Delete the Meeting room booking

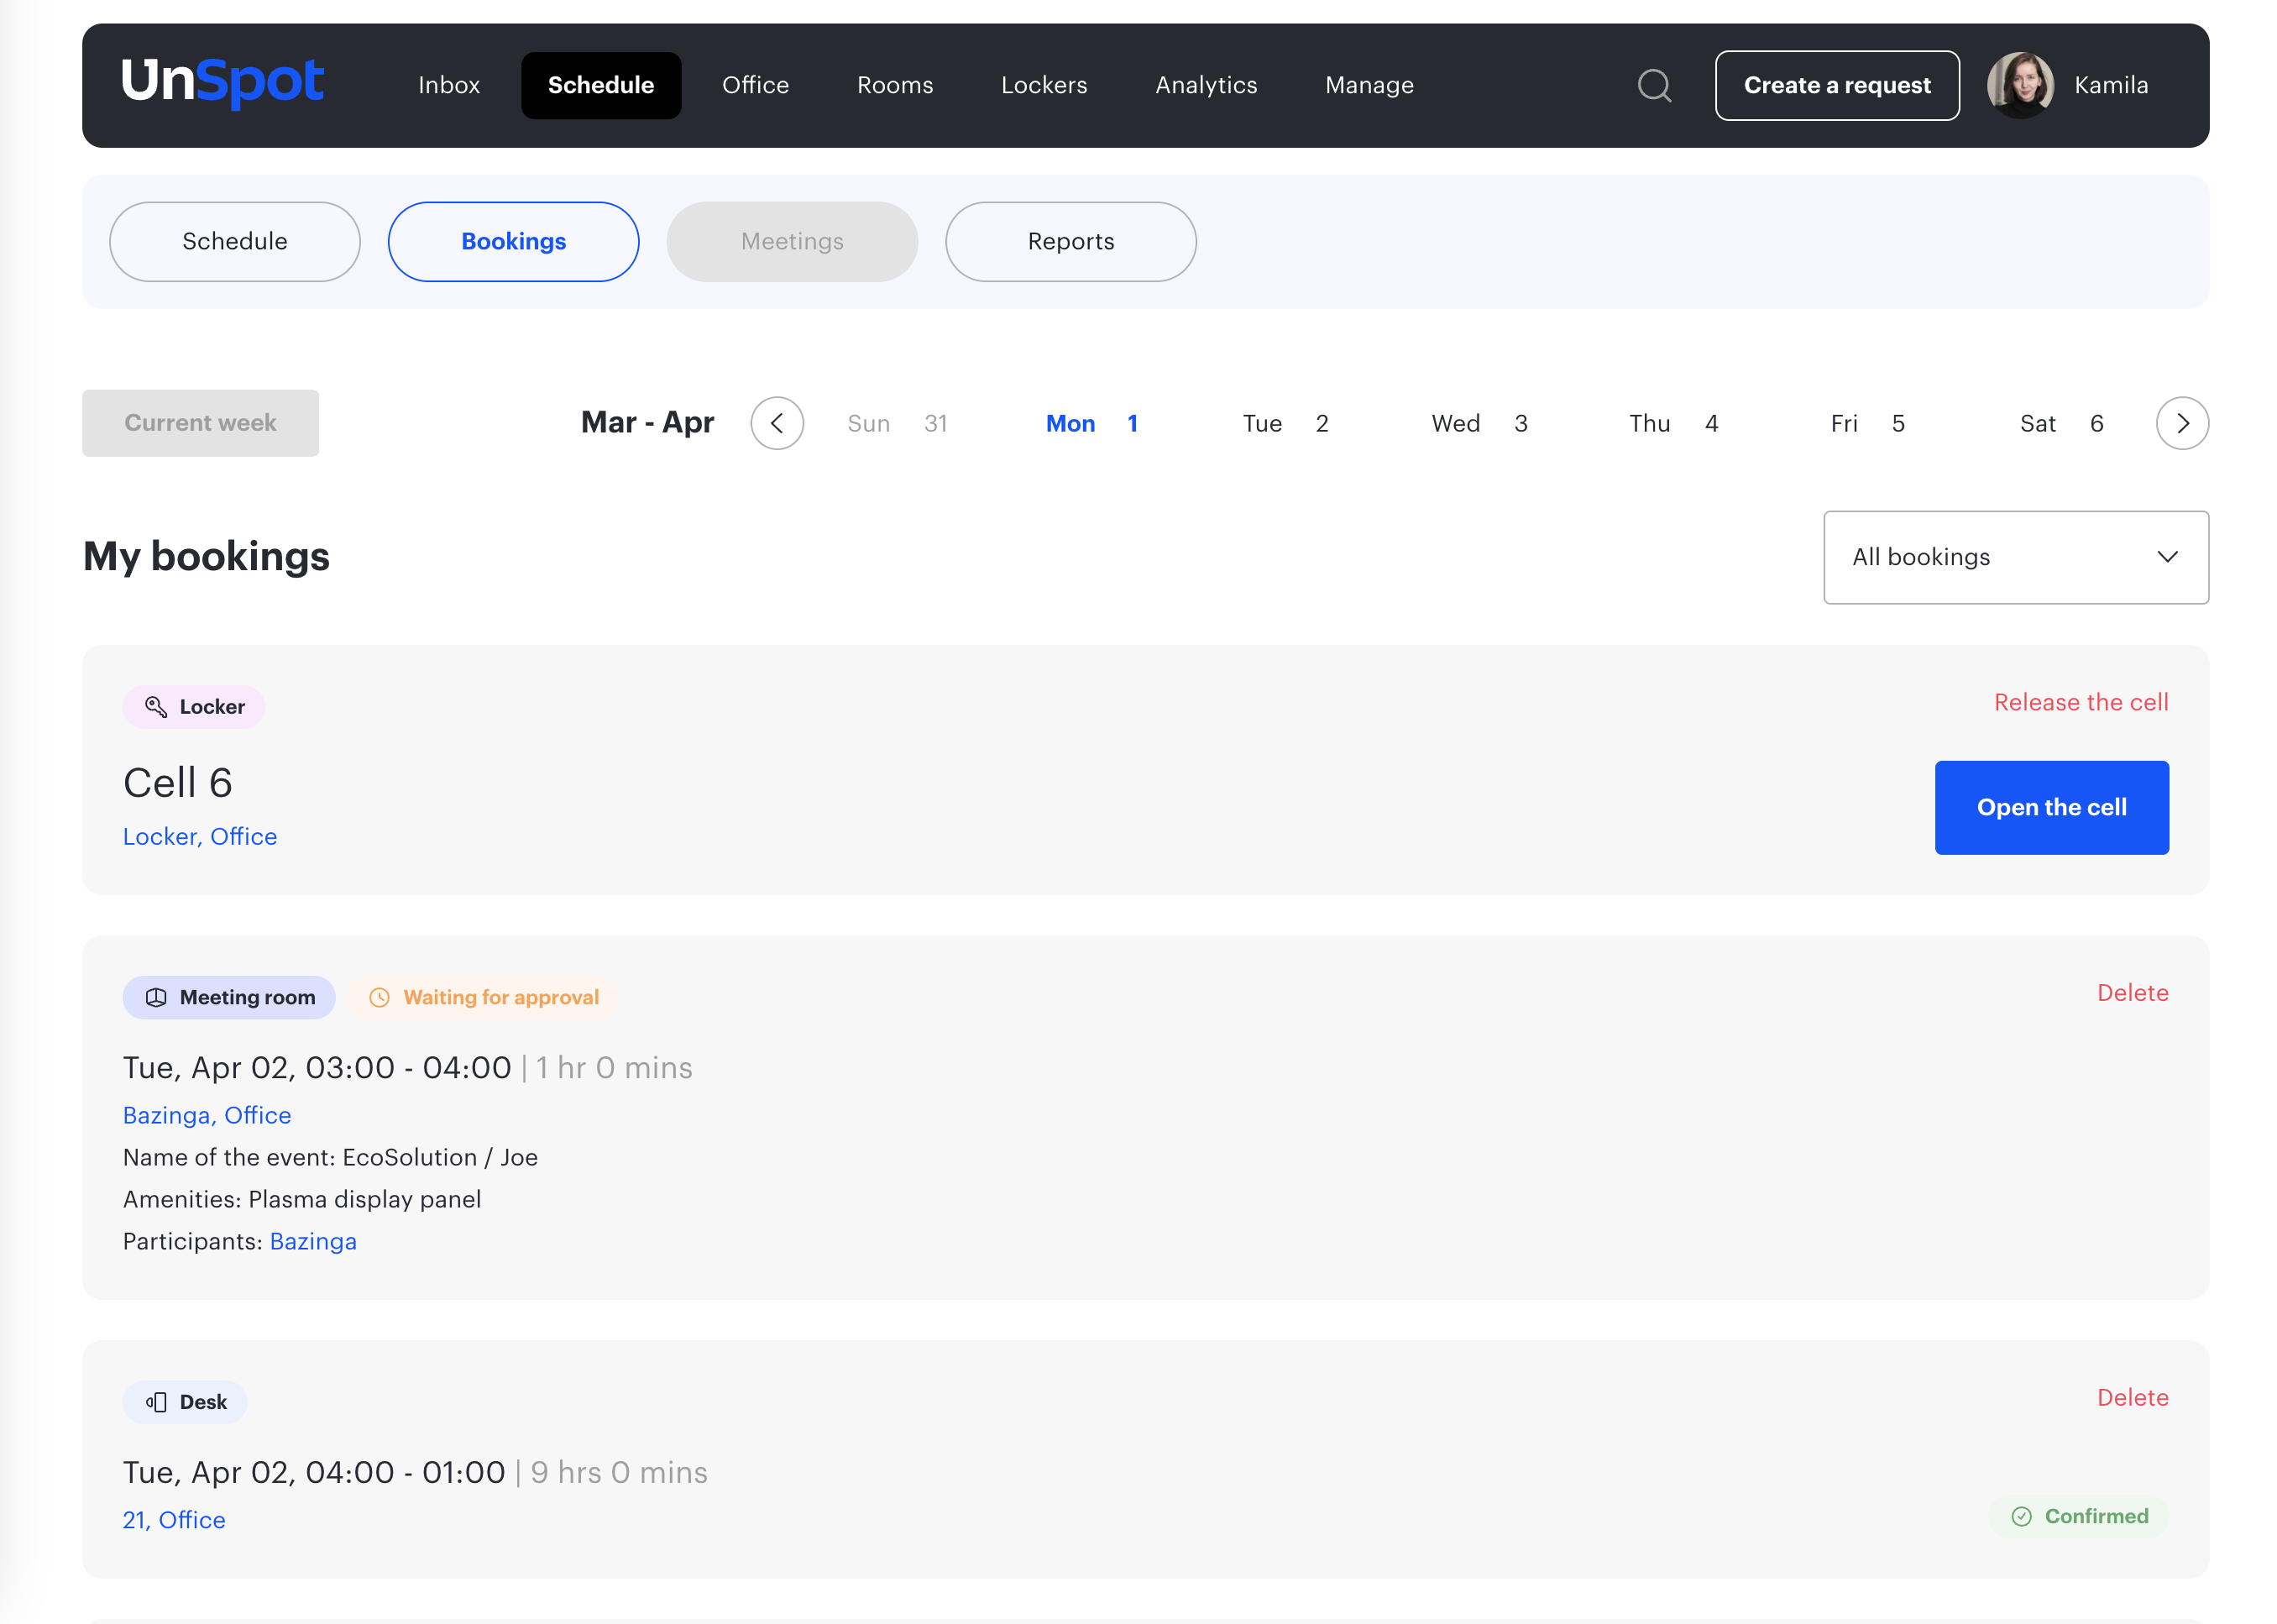[x=2132, y=993]
